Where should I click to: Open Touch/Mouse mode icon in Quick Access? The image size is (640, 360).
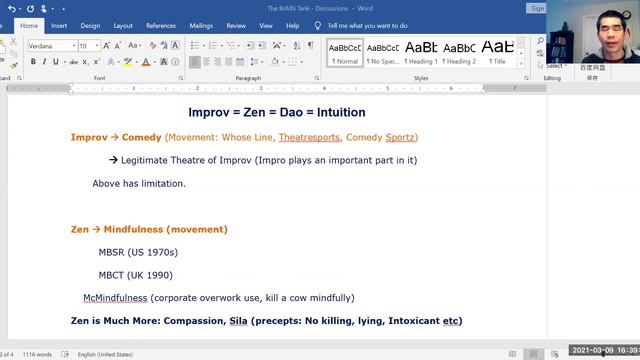(43, 9)
